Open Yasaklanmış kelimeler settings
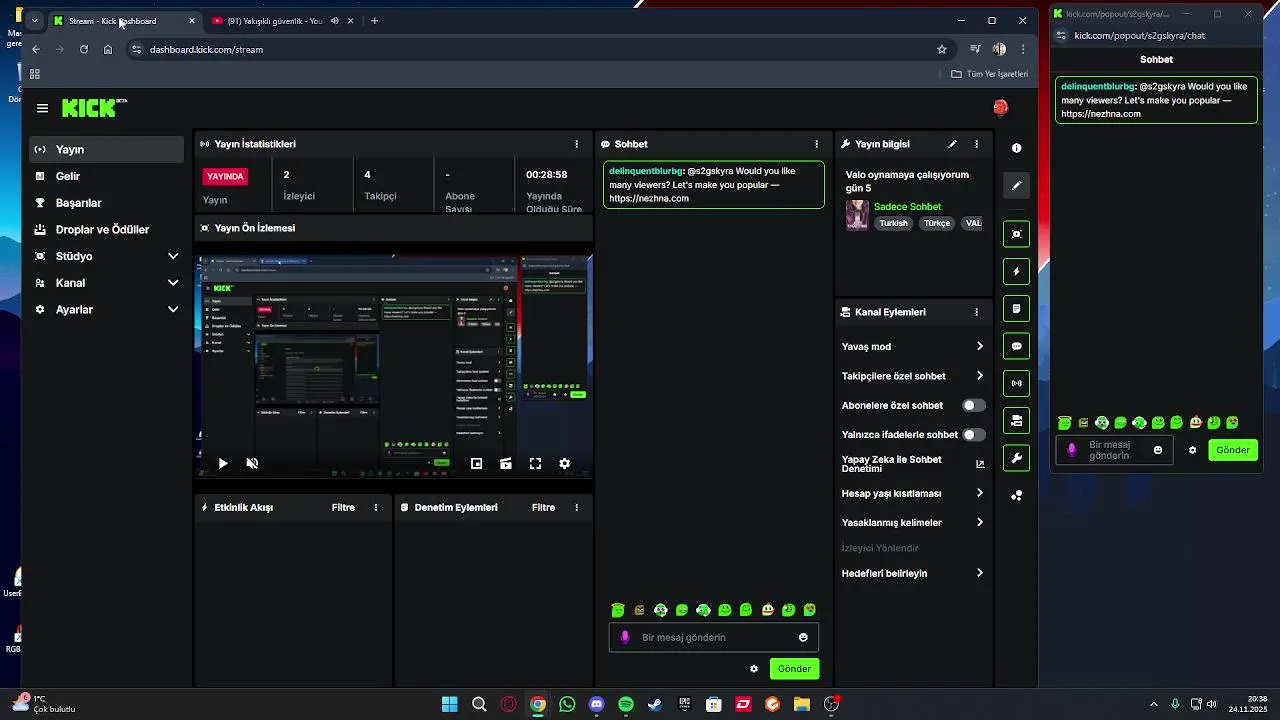This screenshot has width=1280, height=720. click(x=913, y=522)
